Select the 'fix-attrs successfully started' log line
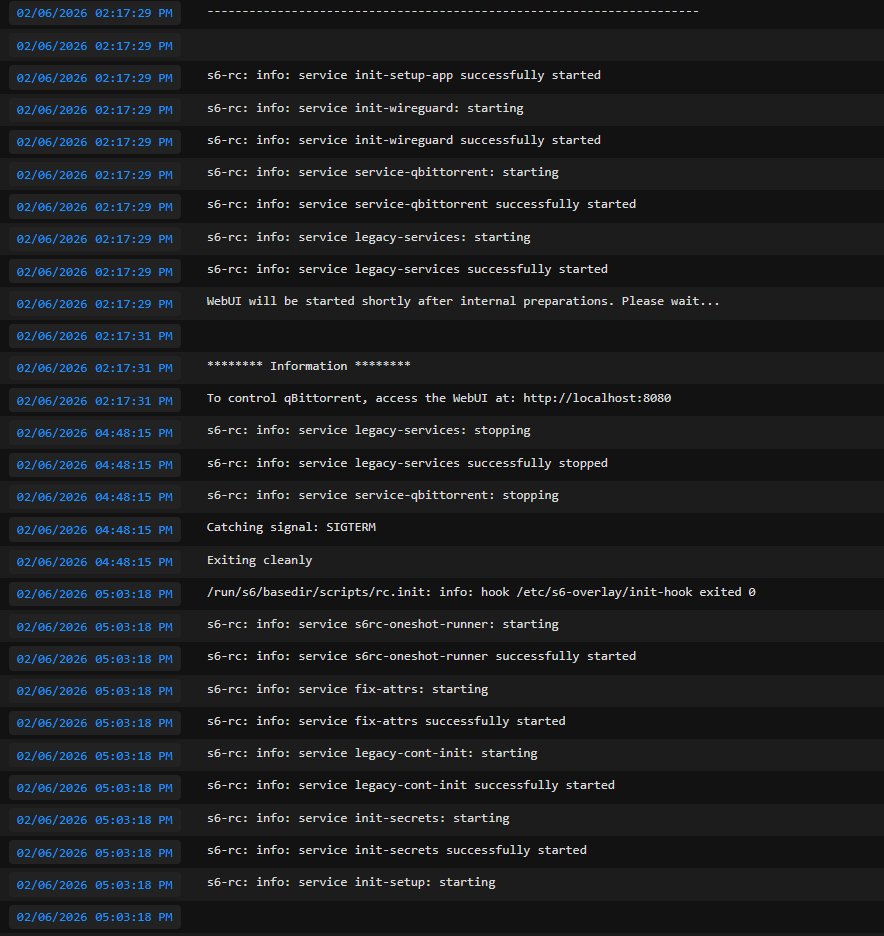Viewport: 884px width, 936px height. point(386,721)
